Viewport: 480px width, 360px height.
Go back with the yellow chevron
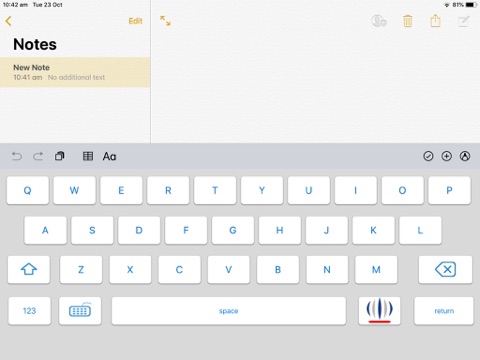point(9,21)
